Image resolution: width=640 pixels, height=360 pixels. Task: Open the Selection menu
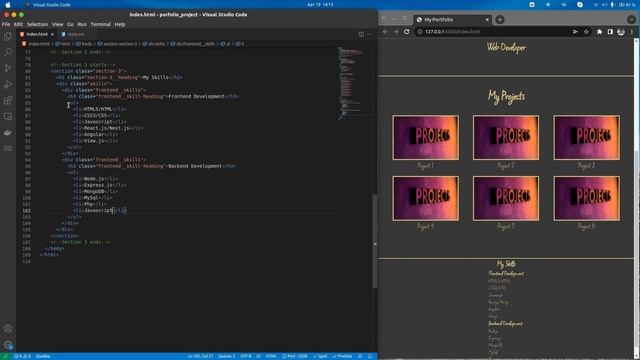[37, 24]
